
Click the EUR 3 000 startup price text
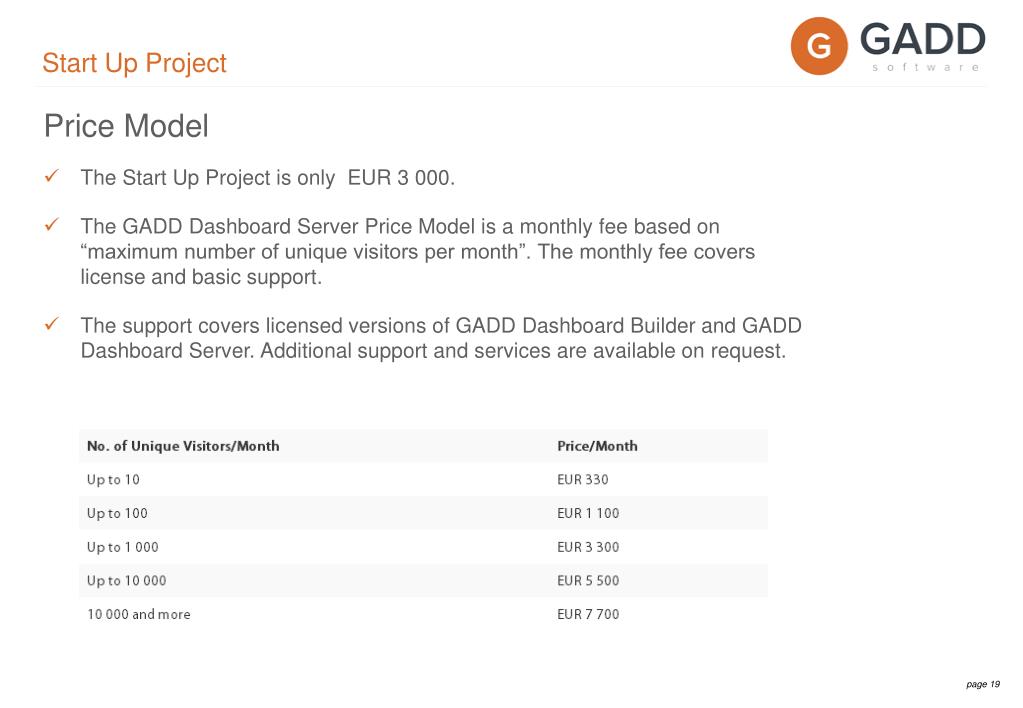[401, 177]
